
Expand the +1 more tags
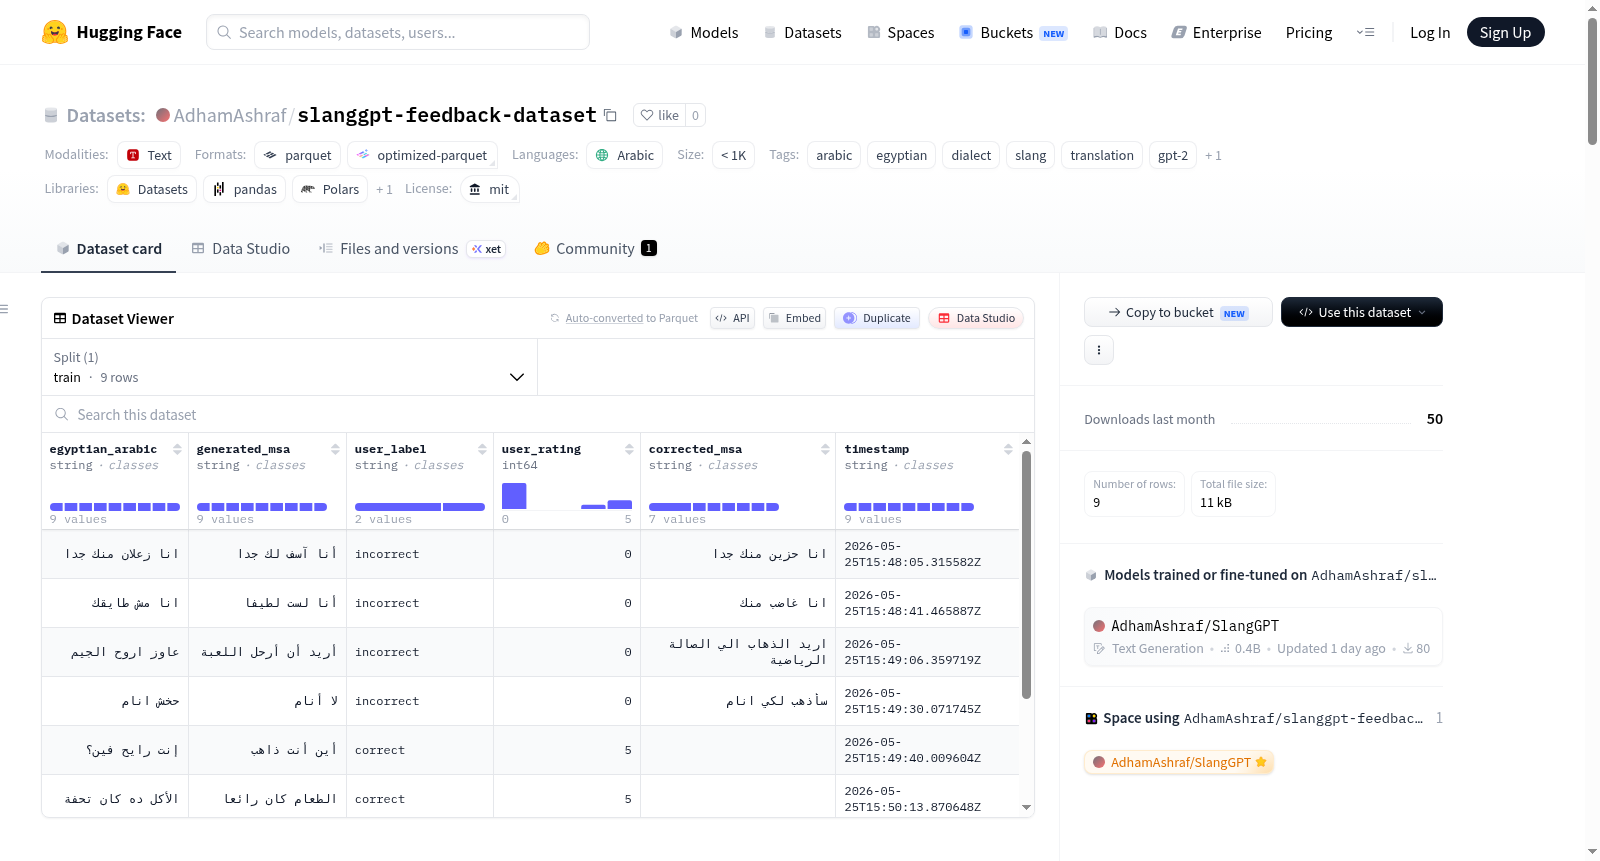(x=1213, y=155)
